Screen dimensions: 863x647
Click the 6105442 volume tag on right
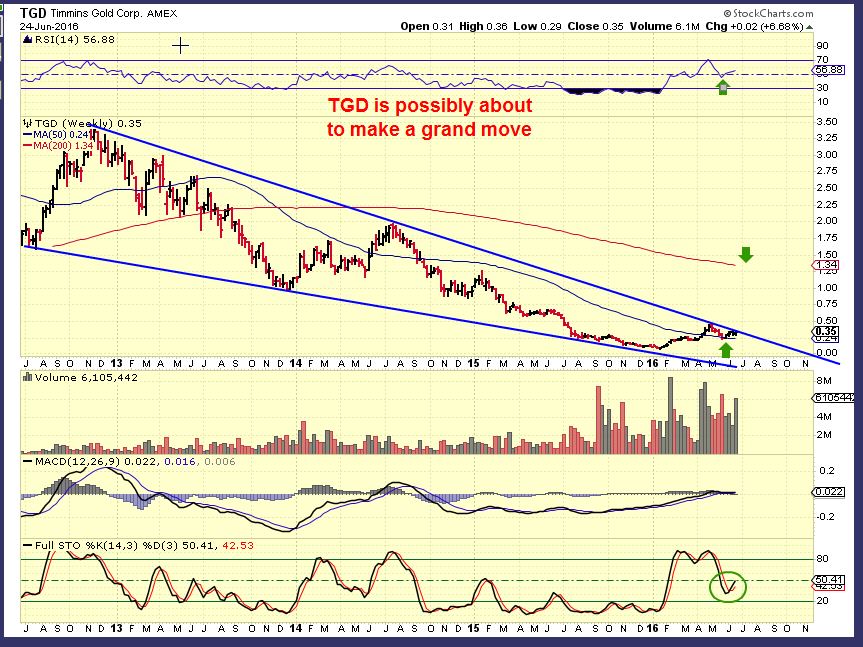click(x=833, y=398)
